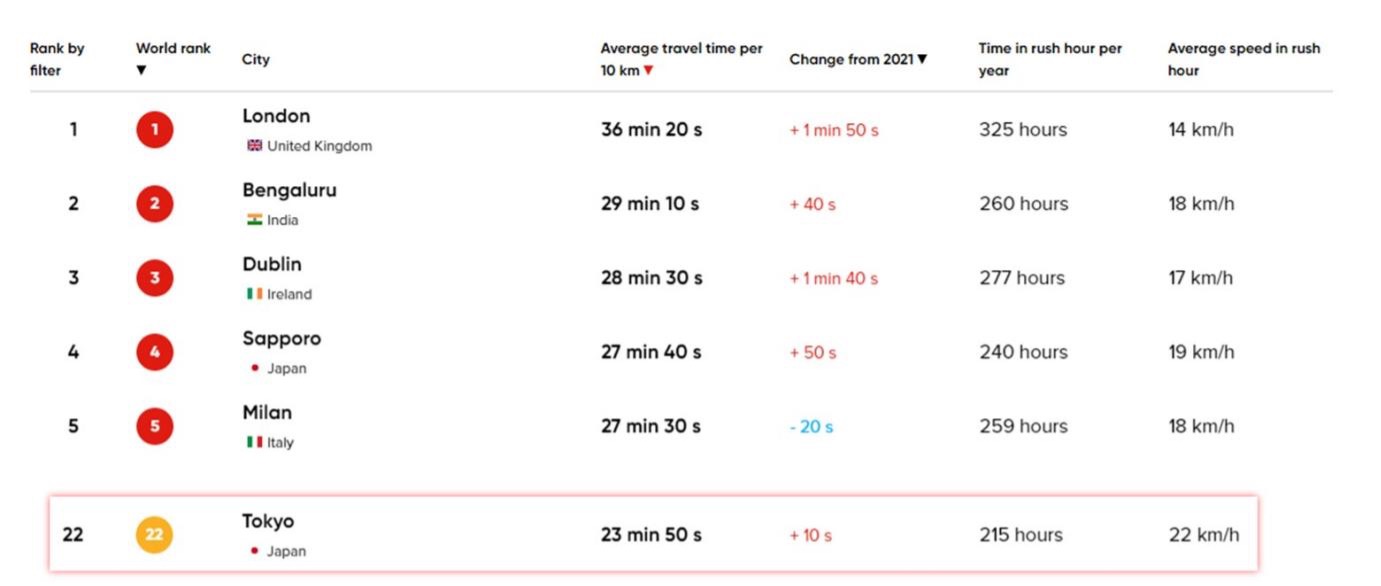Click the red rank 5 badge for Milan

(x=155, y=427)
